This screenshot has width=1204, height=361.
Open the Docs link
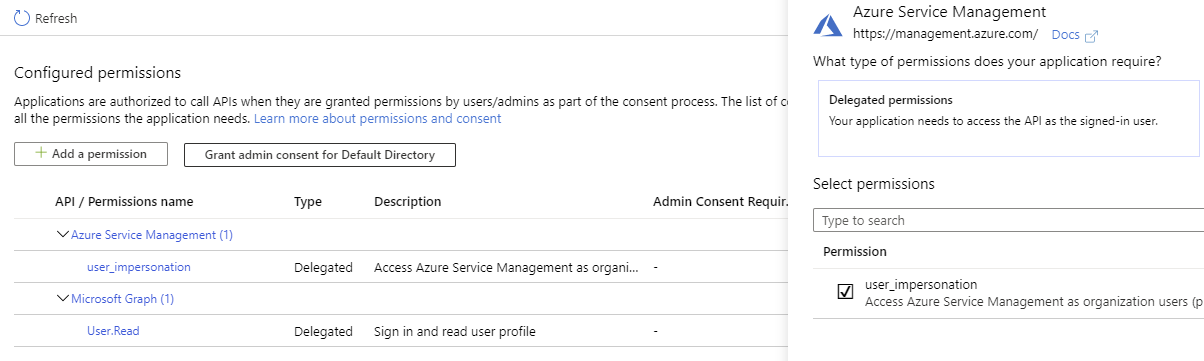coord(1066,35)
